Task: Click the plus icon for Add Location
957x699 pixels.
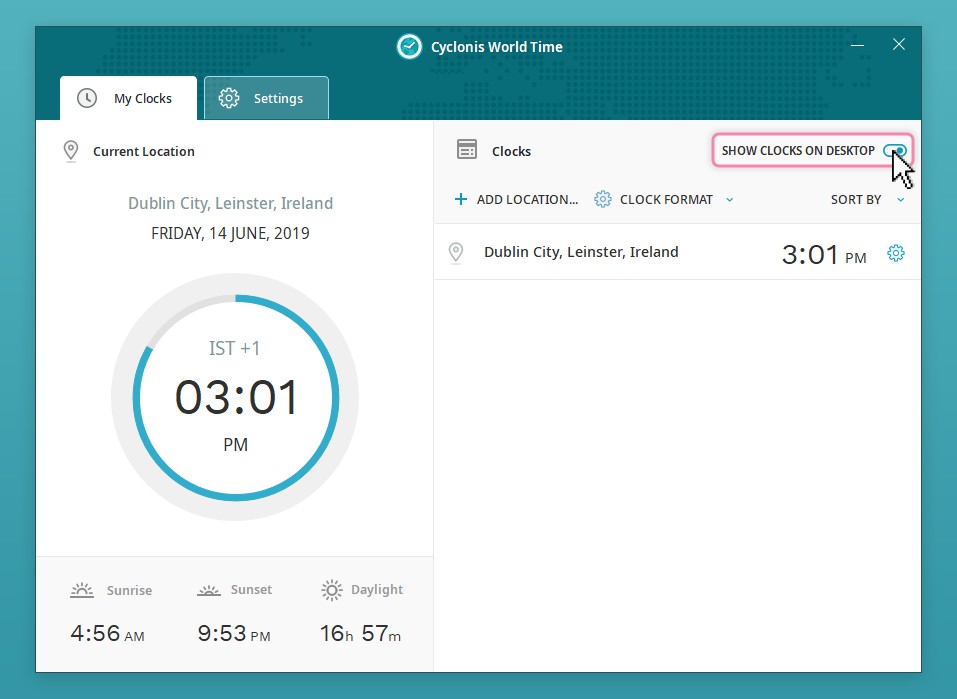Action: coord(460,199)
